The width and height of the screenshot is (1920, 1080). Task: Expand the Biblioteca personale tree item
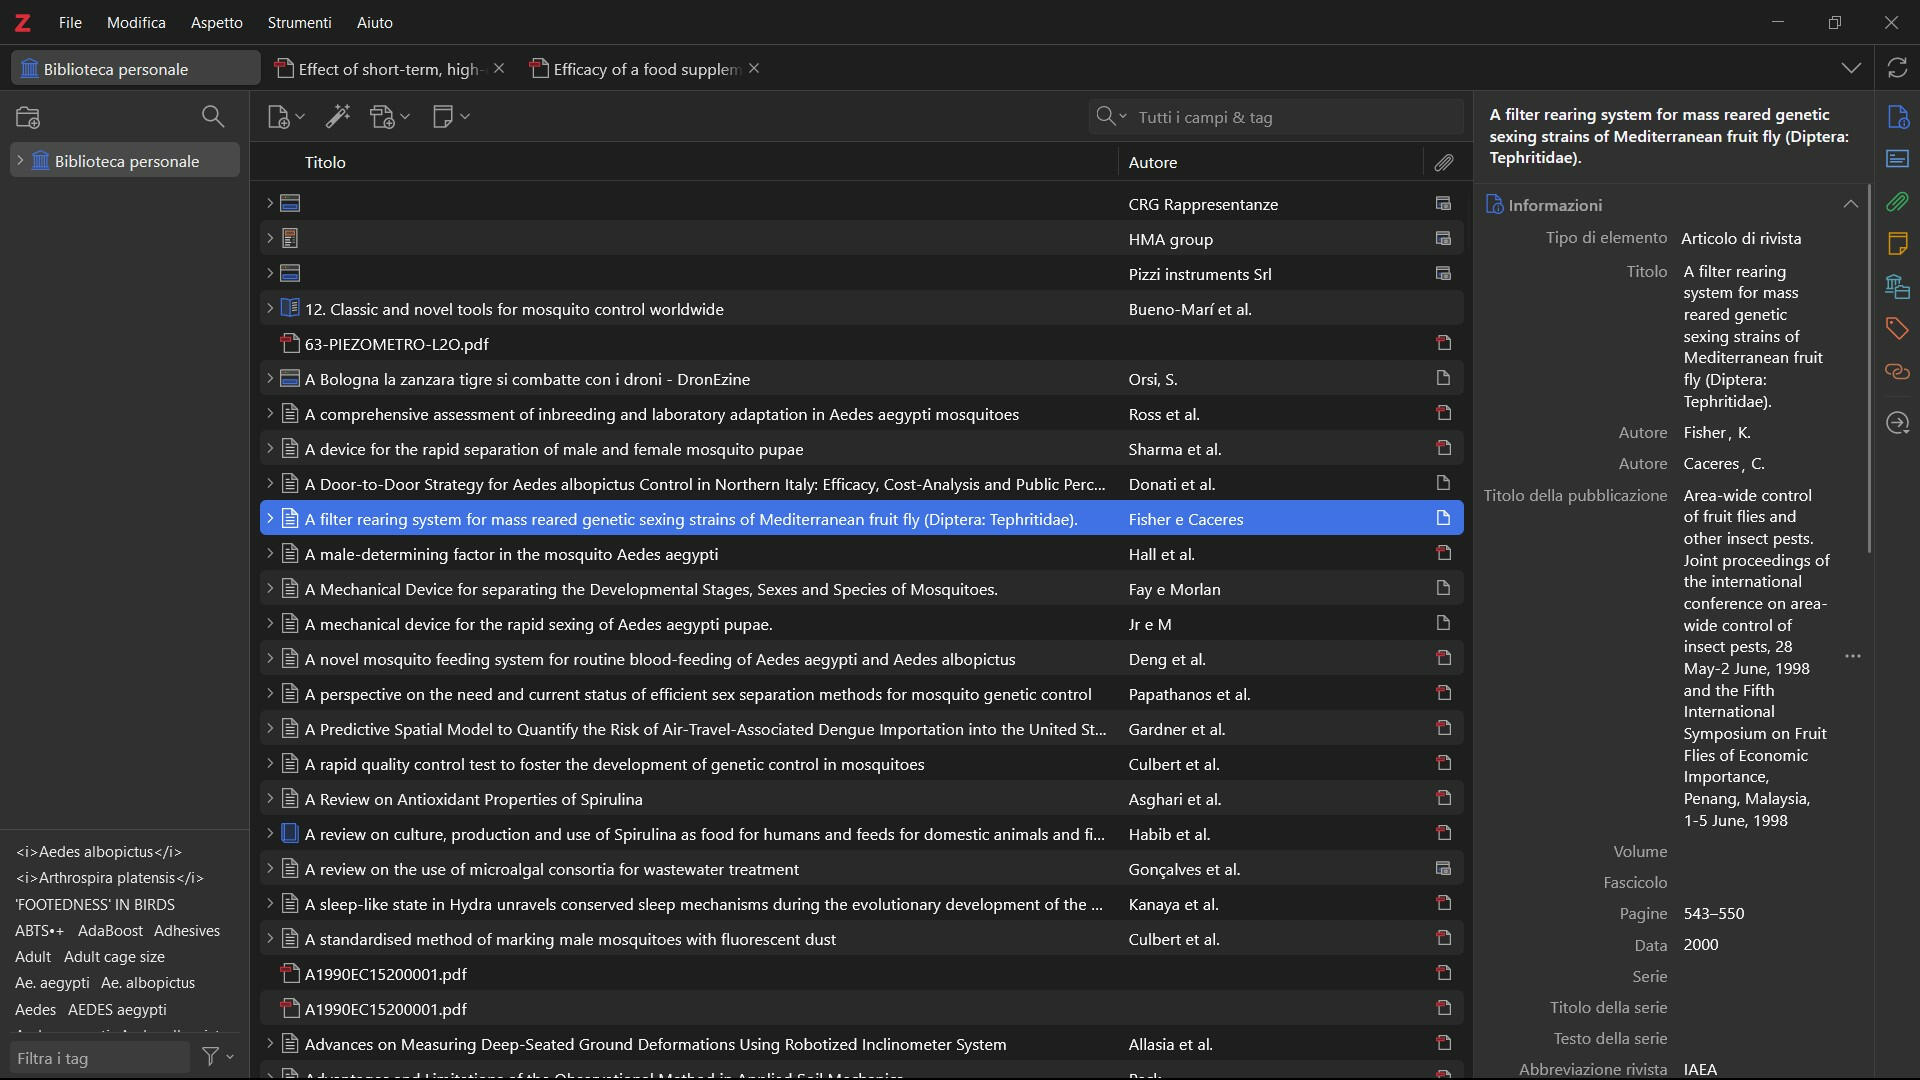[20, 161]
